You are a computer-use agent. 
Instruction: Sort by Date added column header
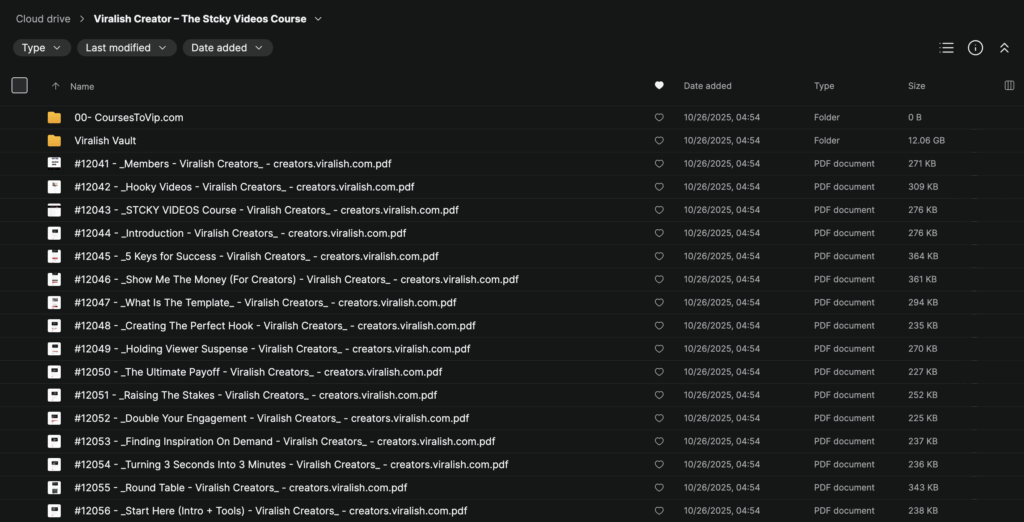pyautogui.click(x=707, y=86)
